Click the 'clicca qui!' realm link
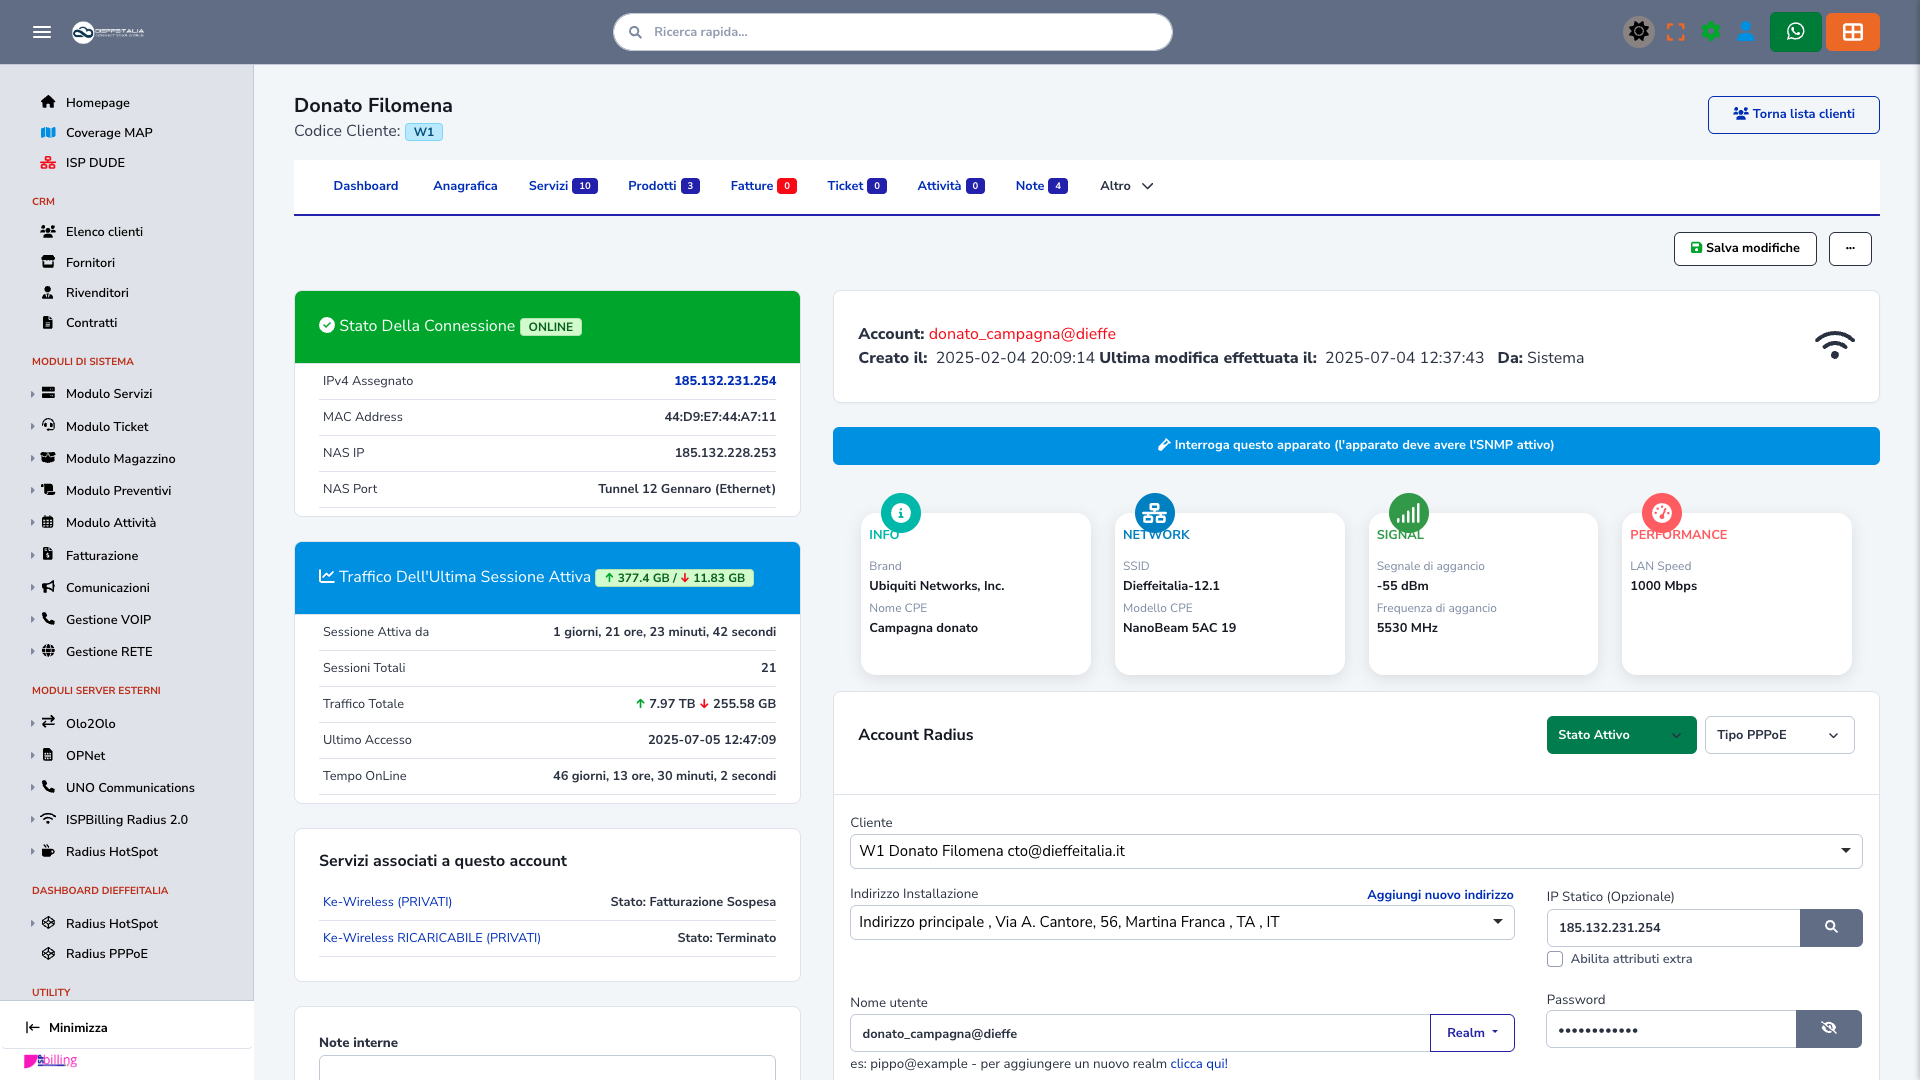Screen dimensions: 1920x1080 1199,1064
